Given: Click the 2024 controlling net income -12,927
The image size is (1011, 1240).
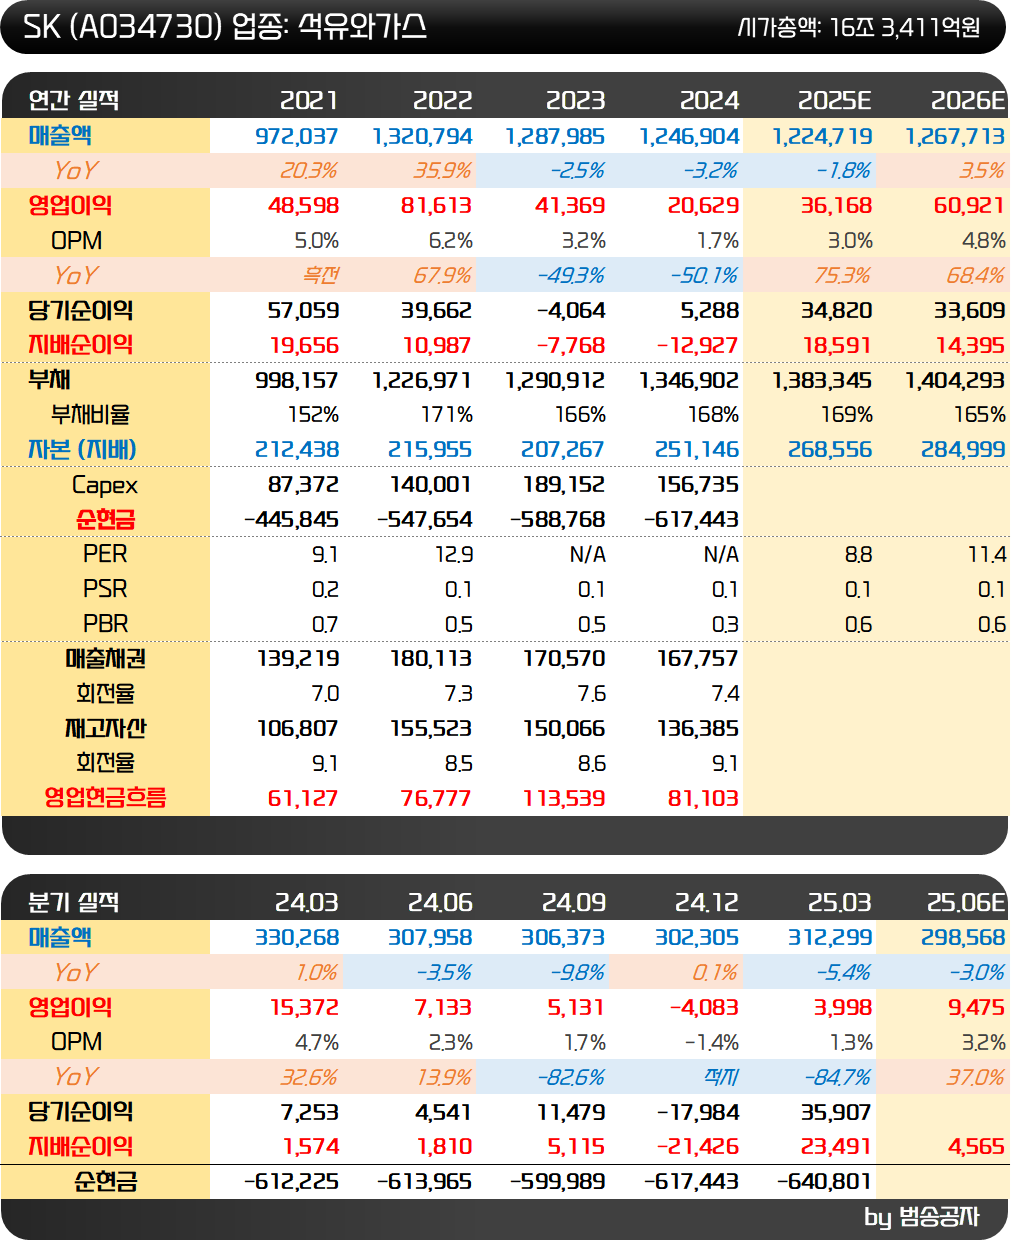Looking at the screenshot, I should click(x=697, y=345).
